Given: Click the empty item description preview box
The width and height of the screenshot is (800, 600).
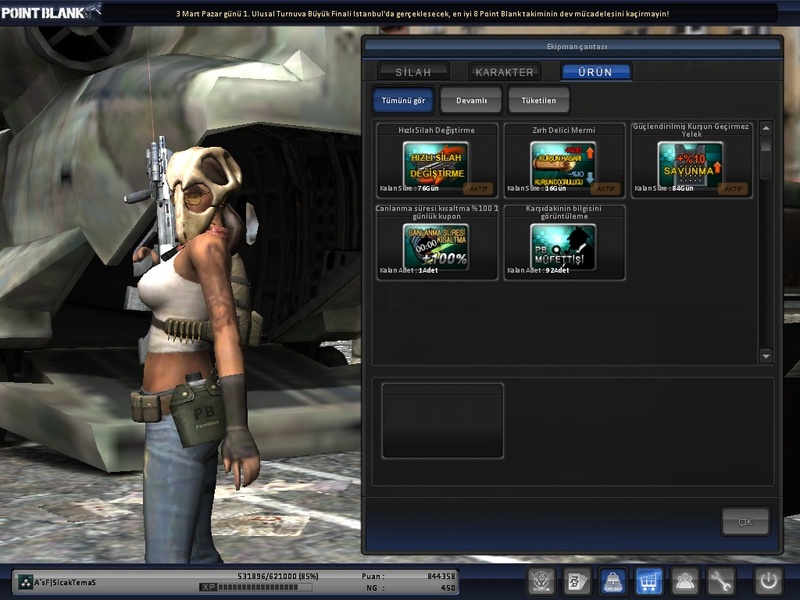Looking at the screenshot, I should click(442, 421).
